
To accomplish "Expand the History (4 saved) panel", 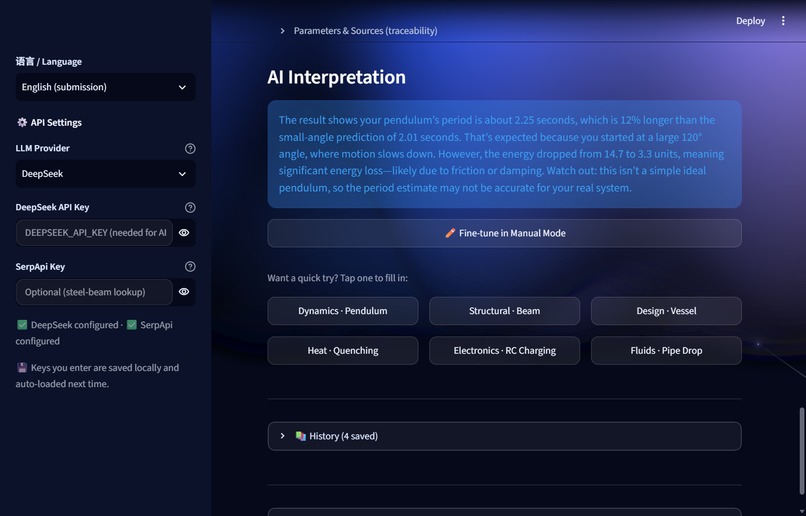I will point(504,436).
